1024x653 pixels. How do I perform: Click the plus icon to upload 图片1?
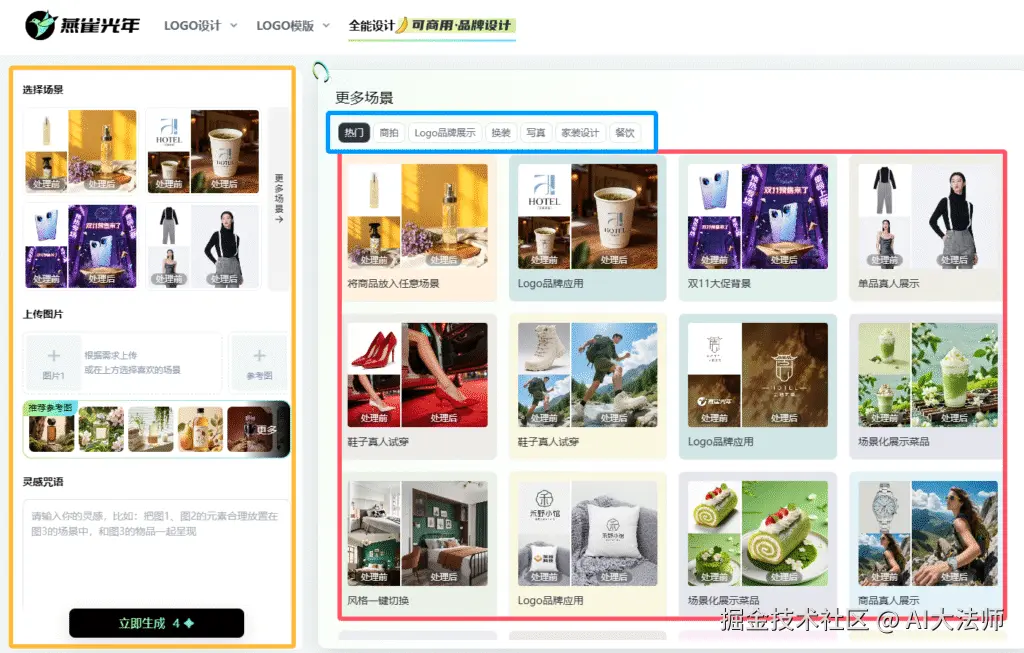pyautogui.click(x=53, y=355)
